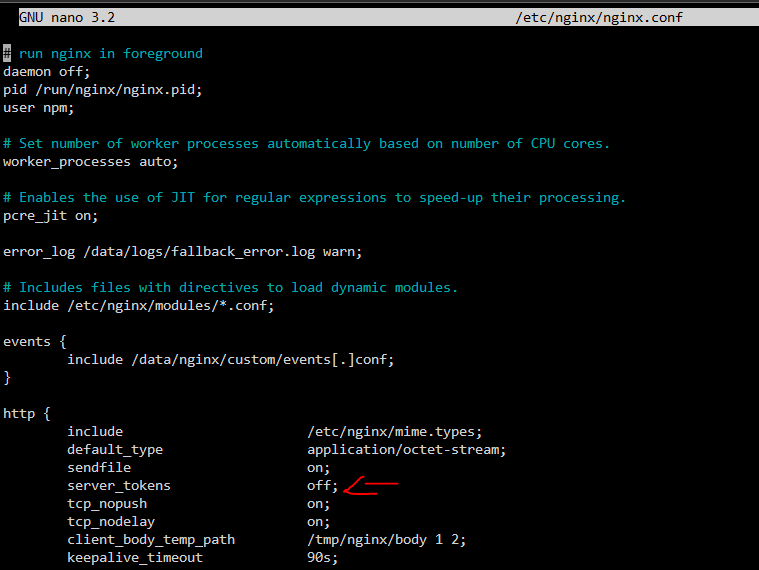Click the /etc/nginx/nginx.conf filename in the title bar

(x=599, y=17)
